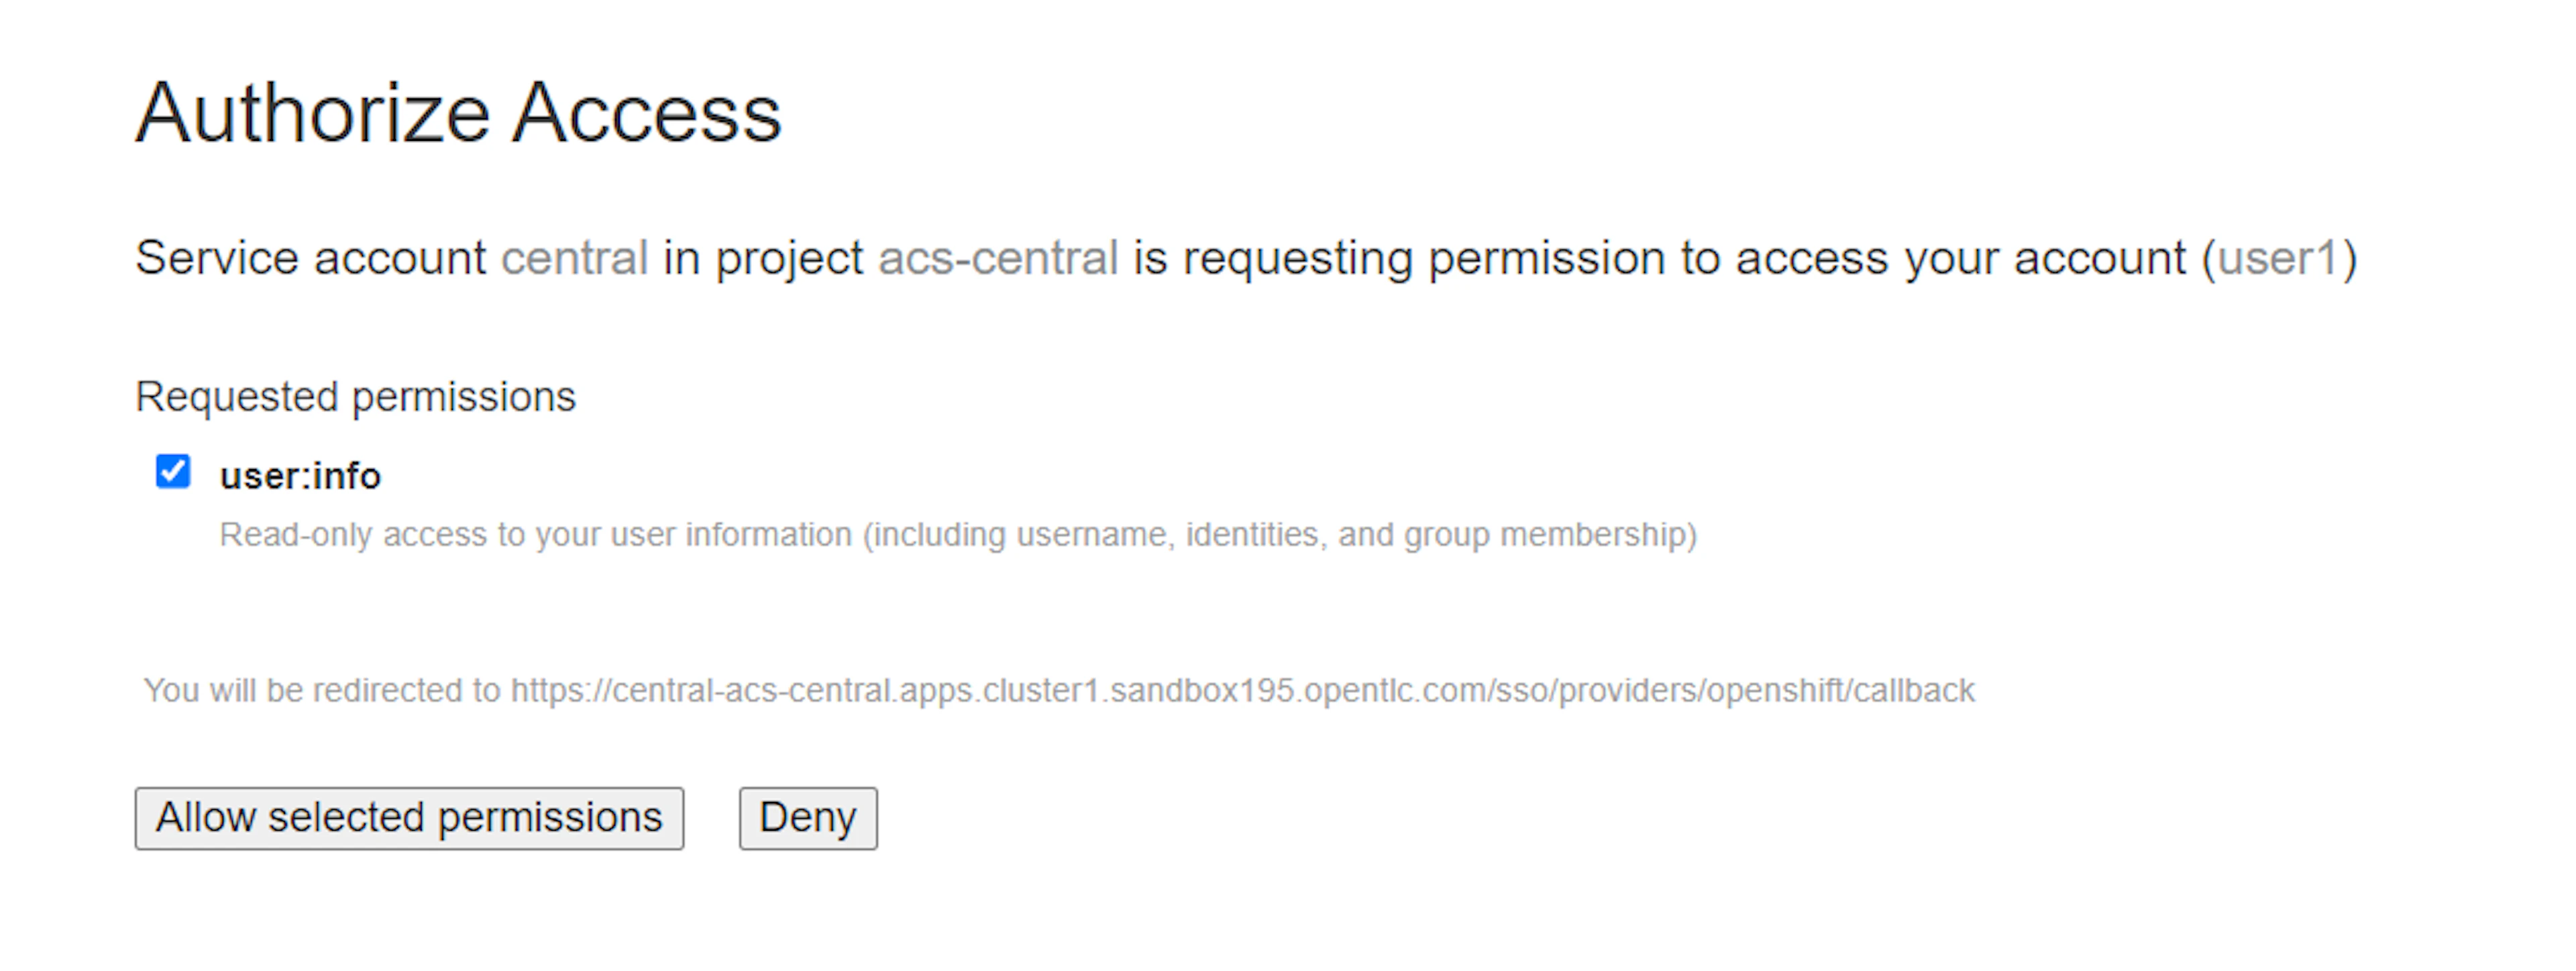
Task: Click the Requested permissions section label
Action: (x=355, y=397)
